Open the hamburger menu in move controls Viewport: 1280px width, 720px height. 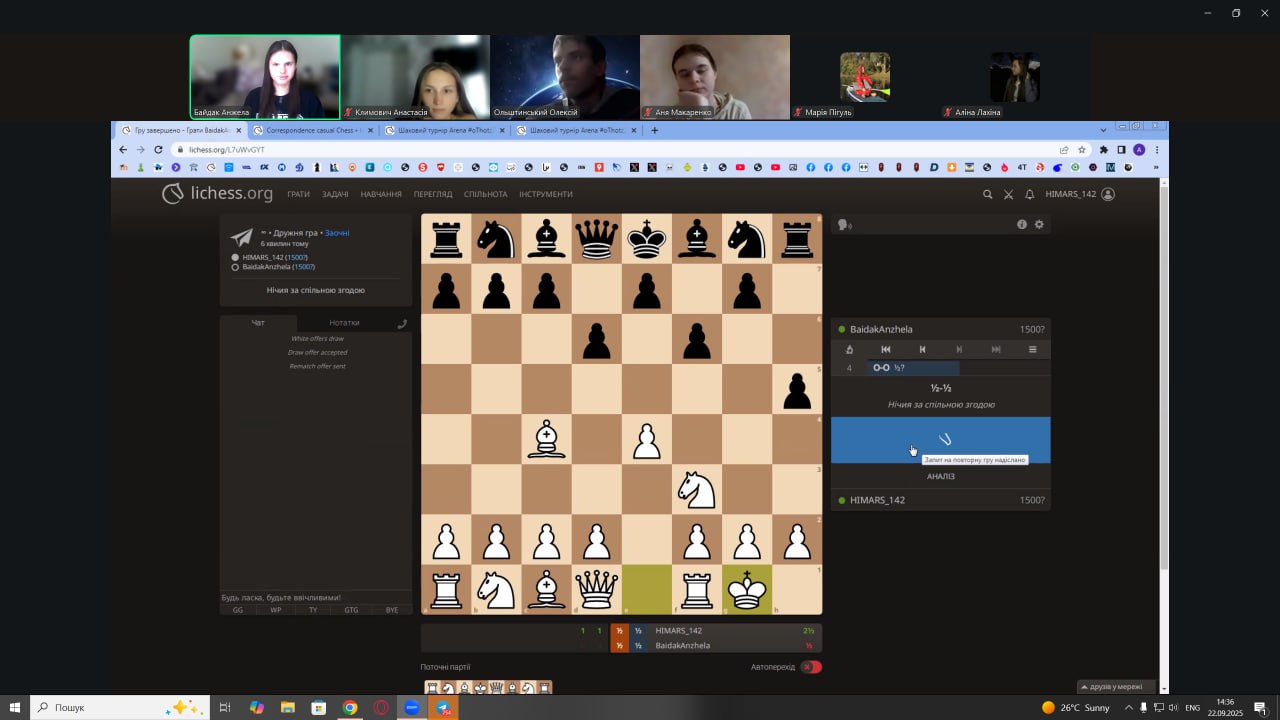[1032, 349]
